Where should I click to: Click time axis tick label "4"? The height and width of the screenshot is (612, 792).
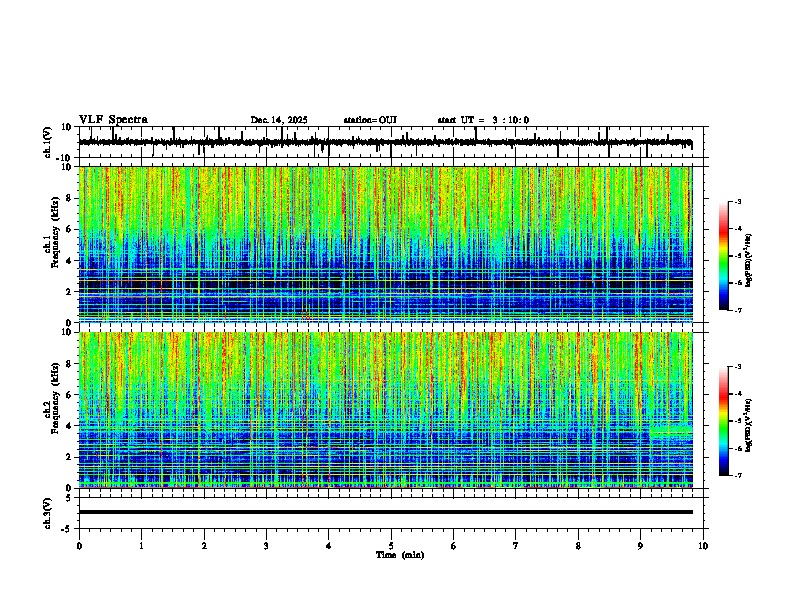(x=329, y=546)
